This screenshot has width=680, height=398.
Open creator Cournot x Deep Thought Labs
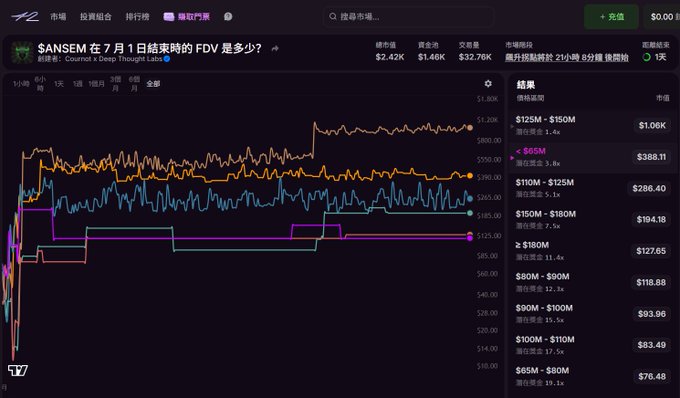113,59
